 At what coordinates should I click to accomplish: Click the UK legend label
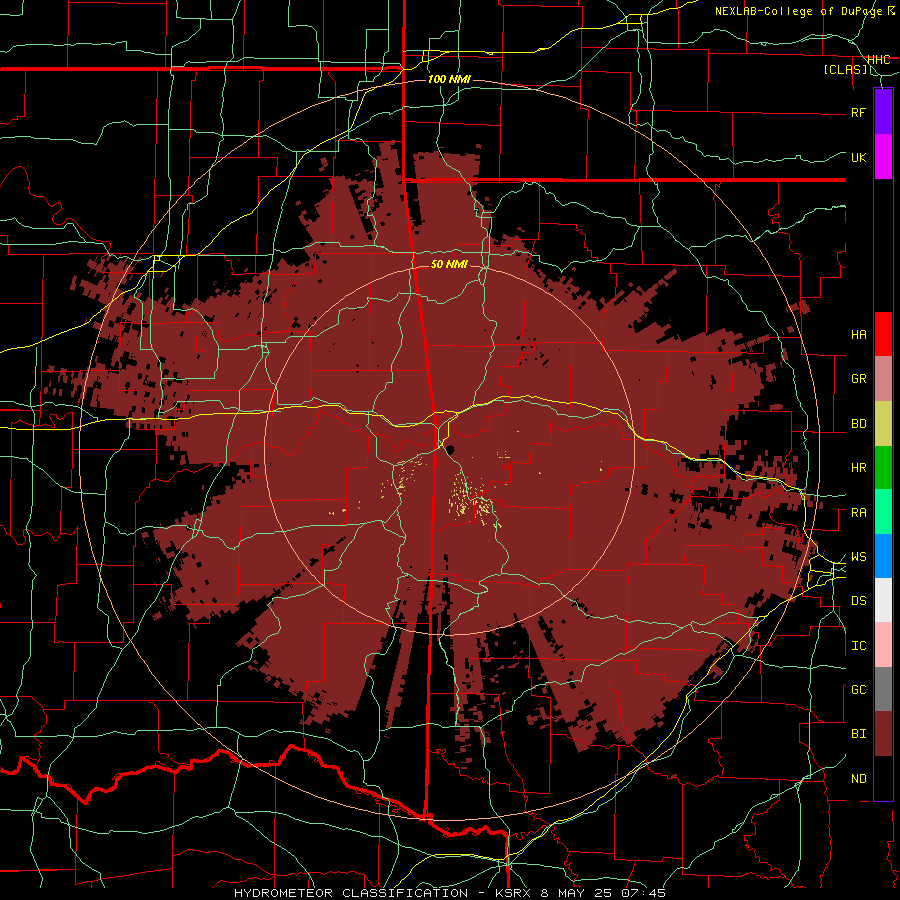[x=859, y=157]
